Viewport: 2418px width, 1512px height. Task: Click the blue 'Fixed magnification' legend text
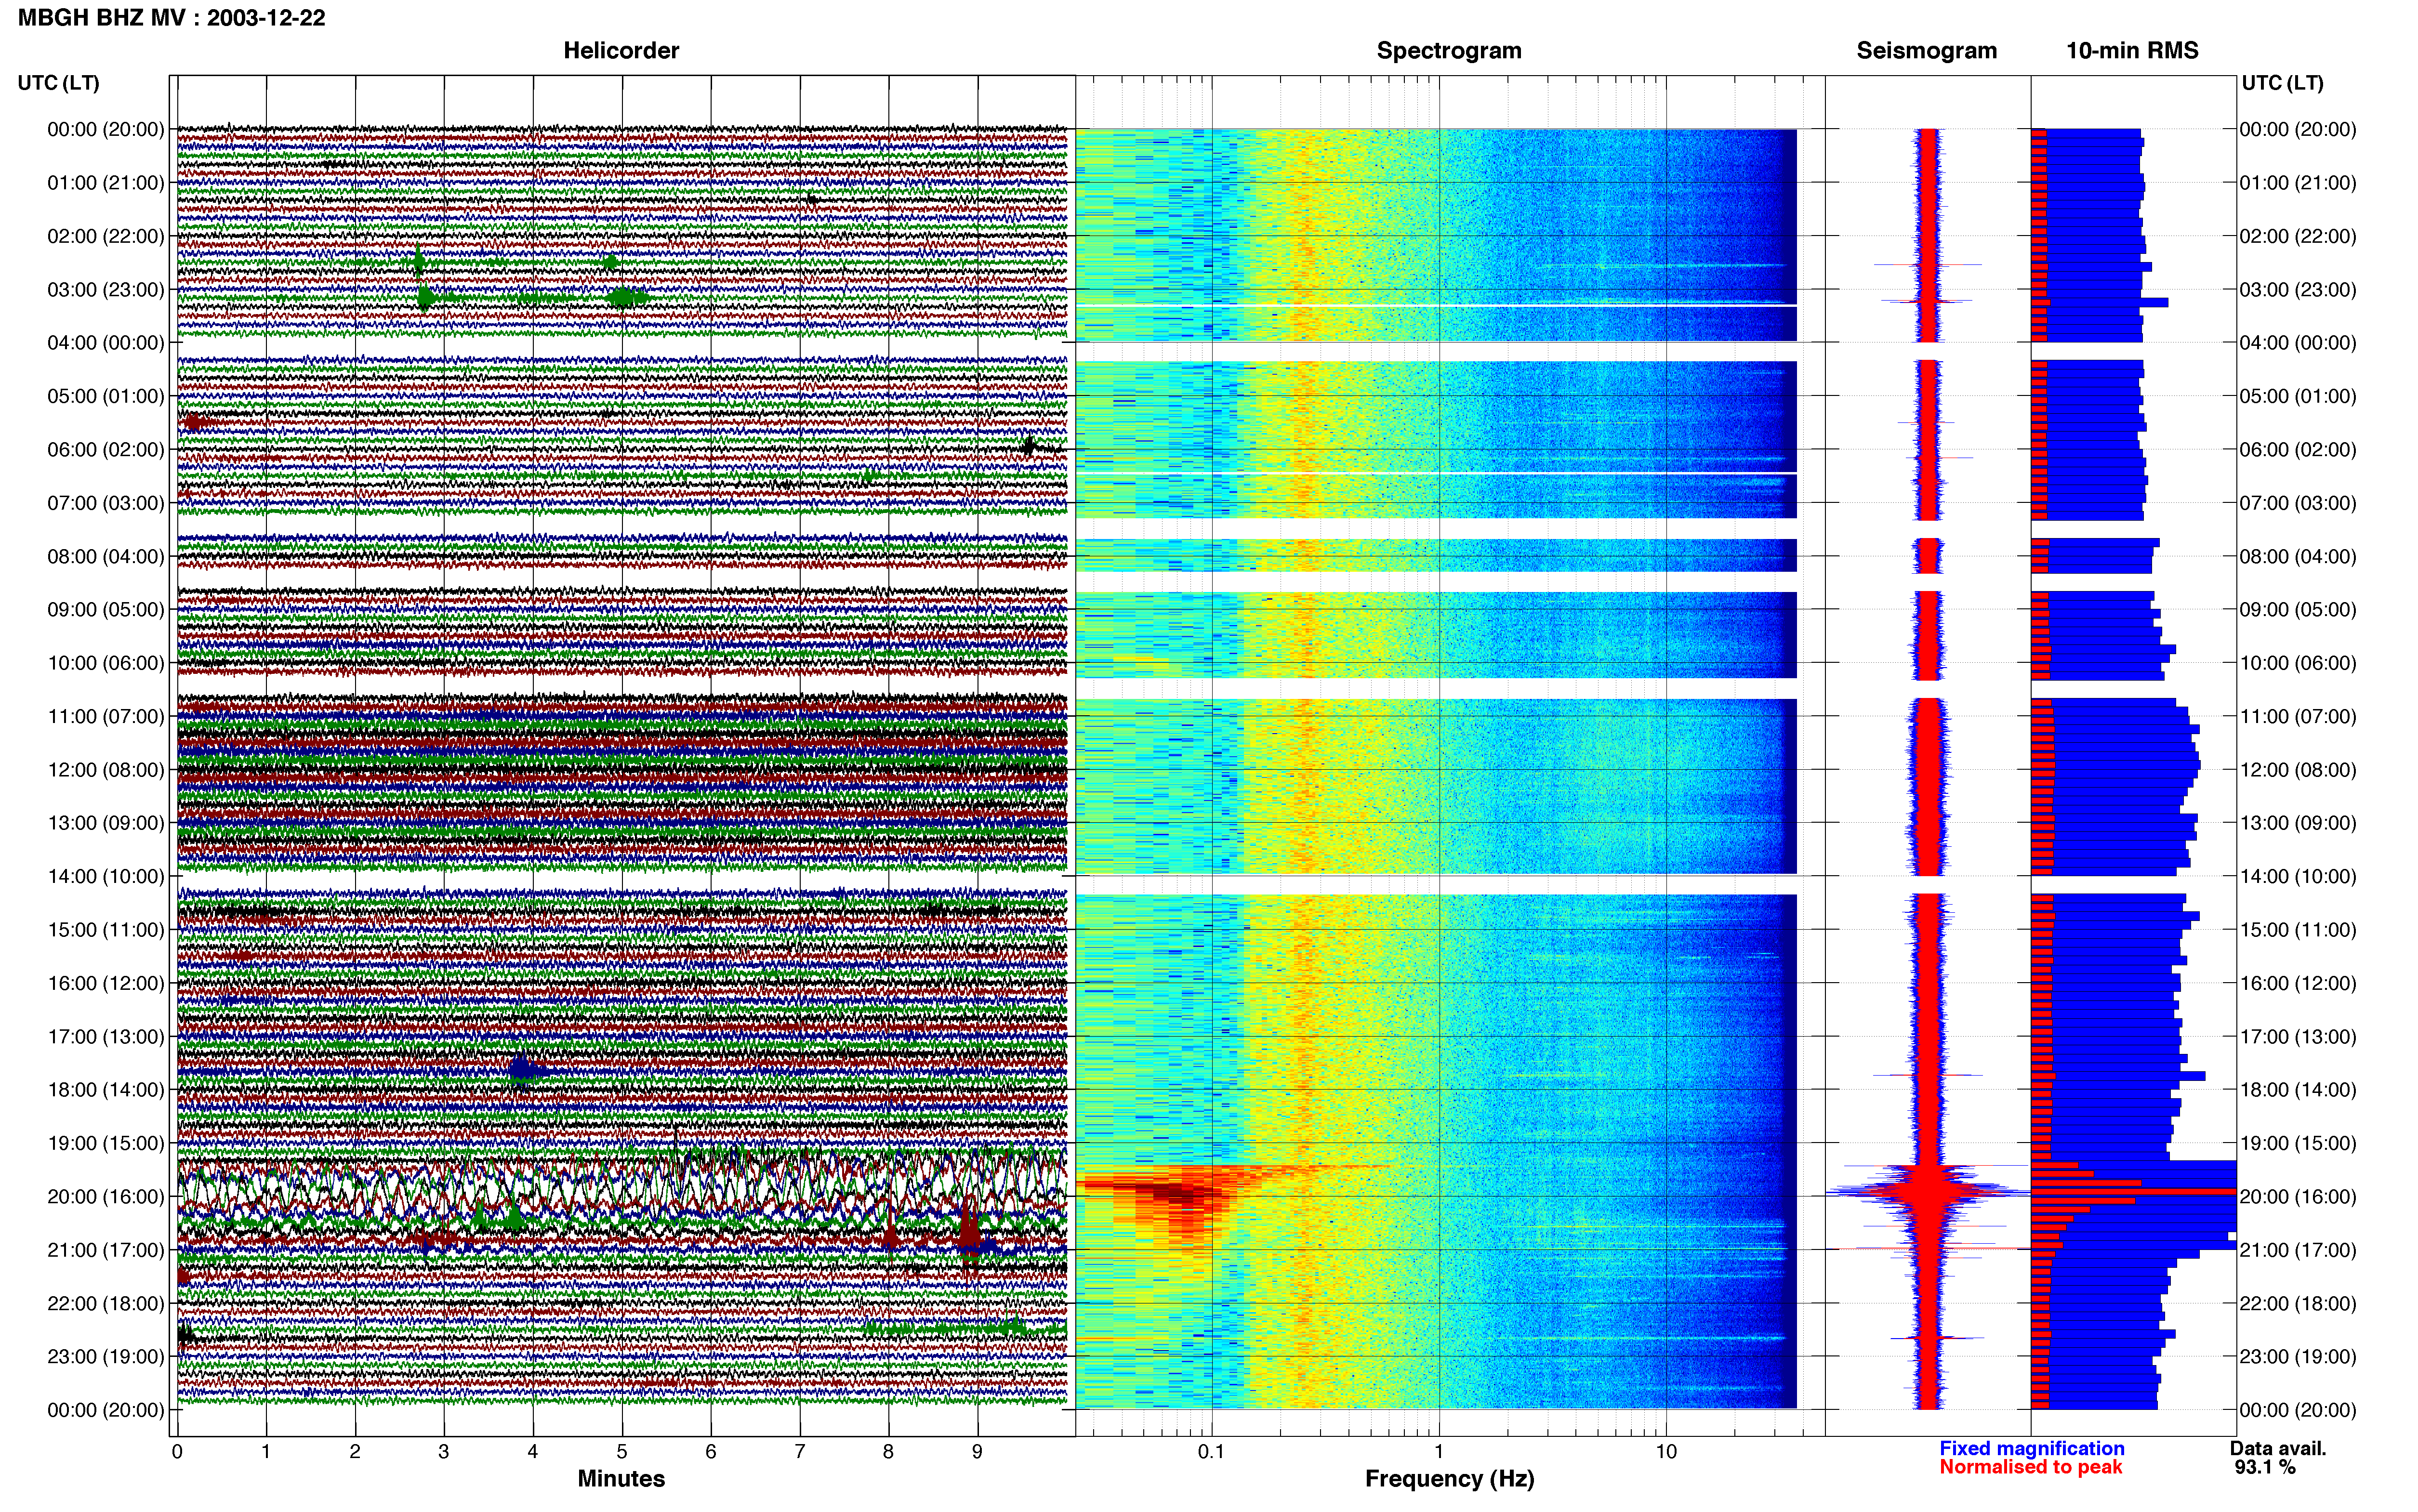pos(2032,1448)
